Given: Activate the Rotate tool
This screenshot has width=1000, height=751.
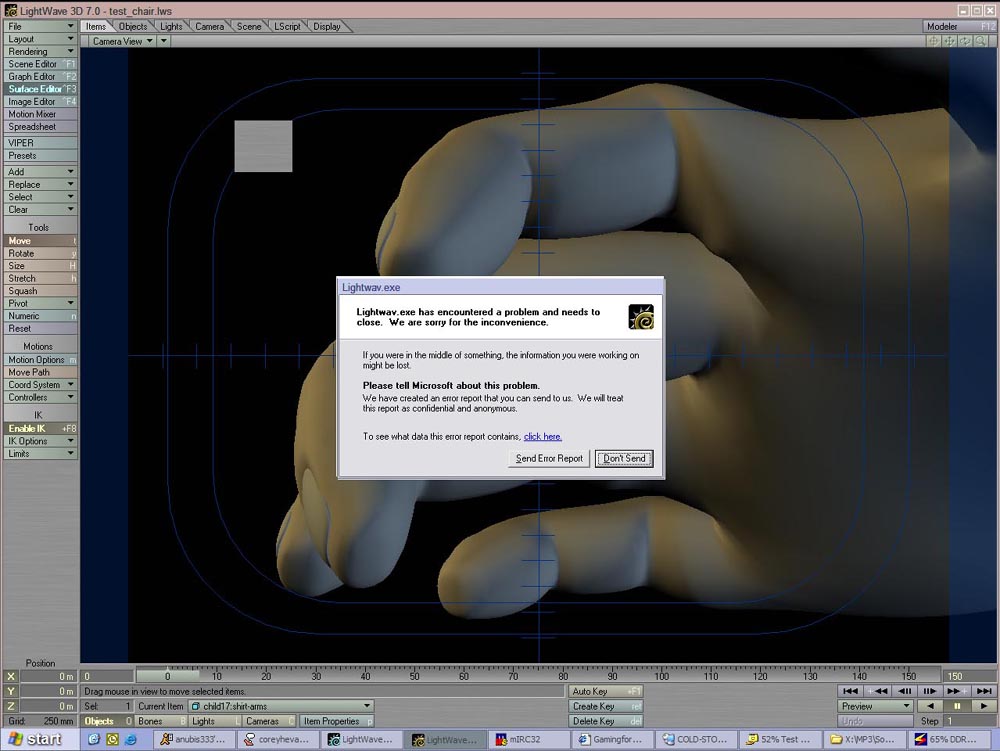Looking at the screenshot, I should 41,253.
